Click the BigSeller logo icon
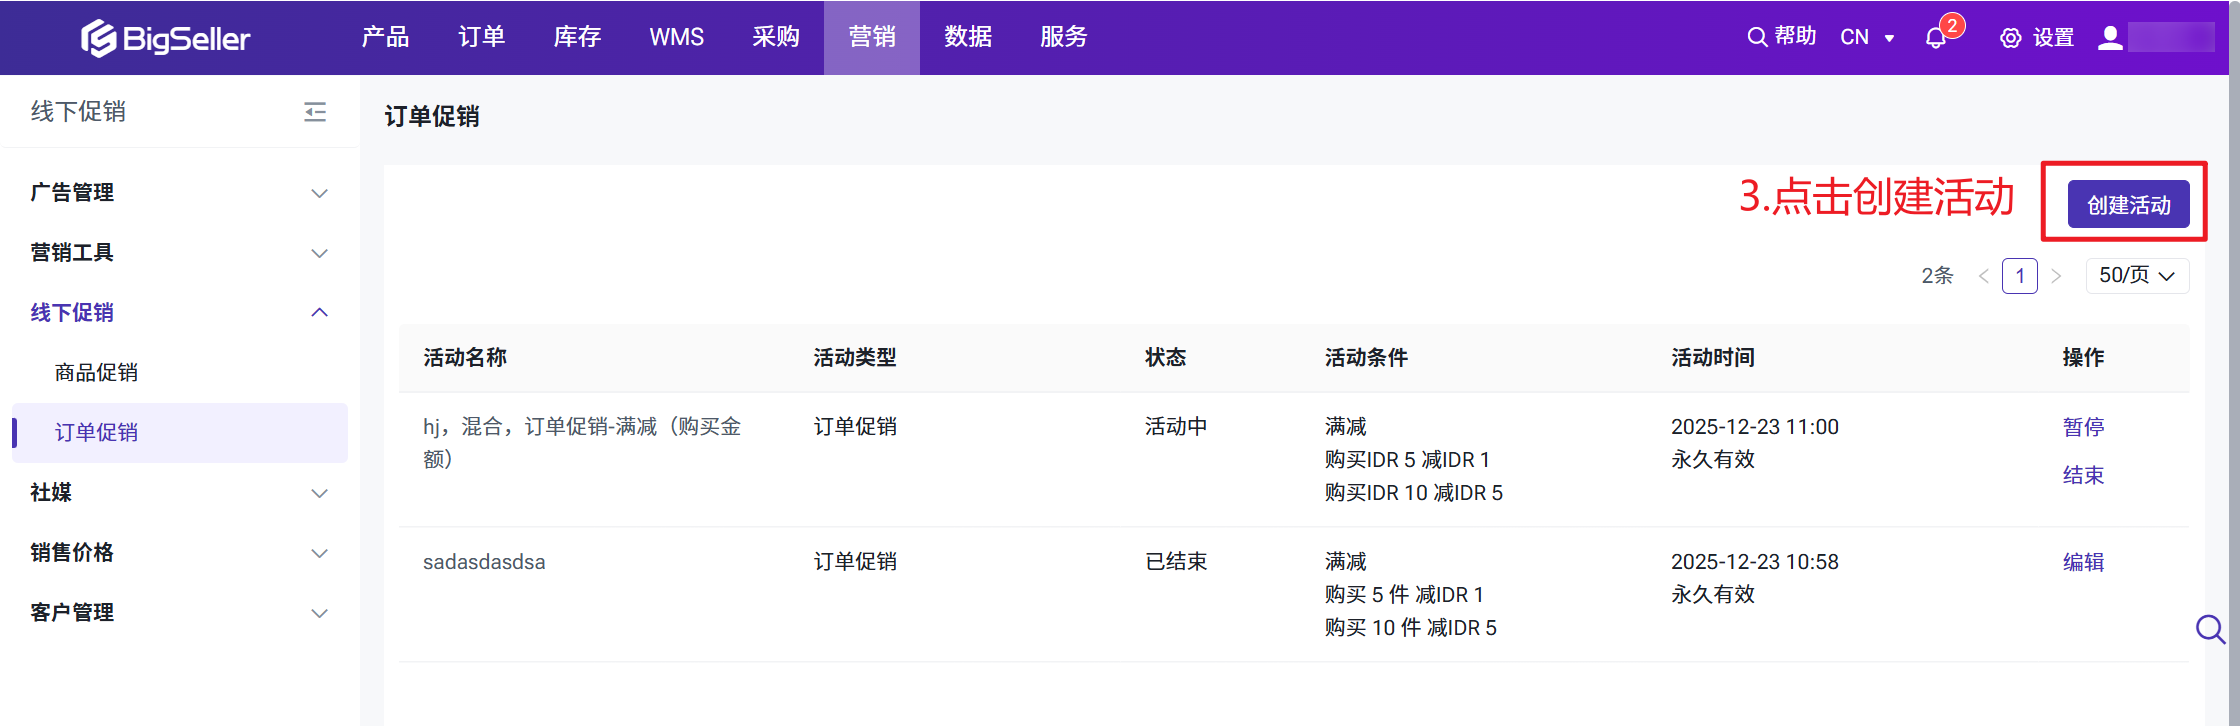The width and height of the screenshot is (2240, 726). 99,38
